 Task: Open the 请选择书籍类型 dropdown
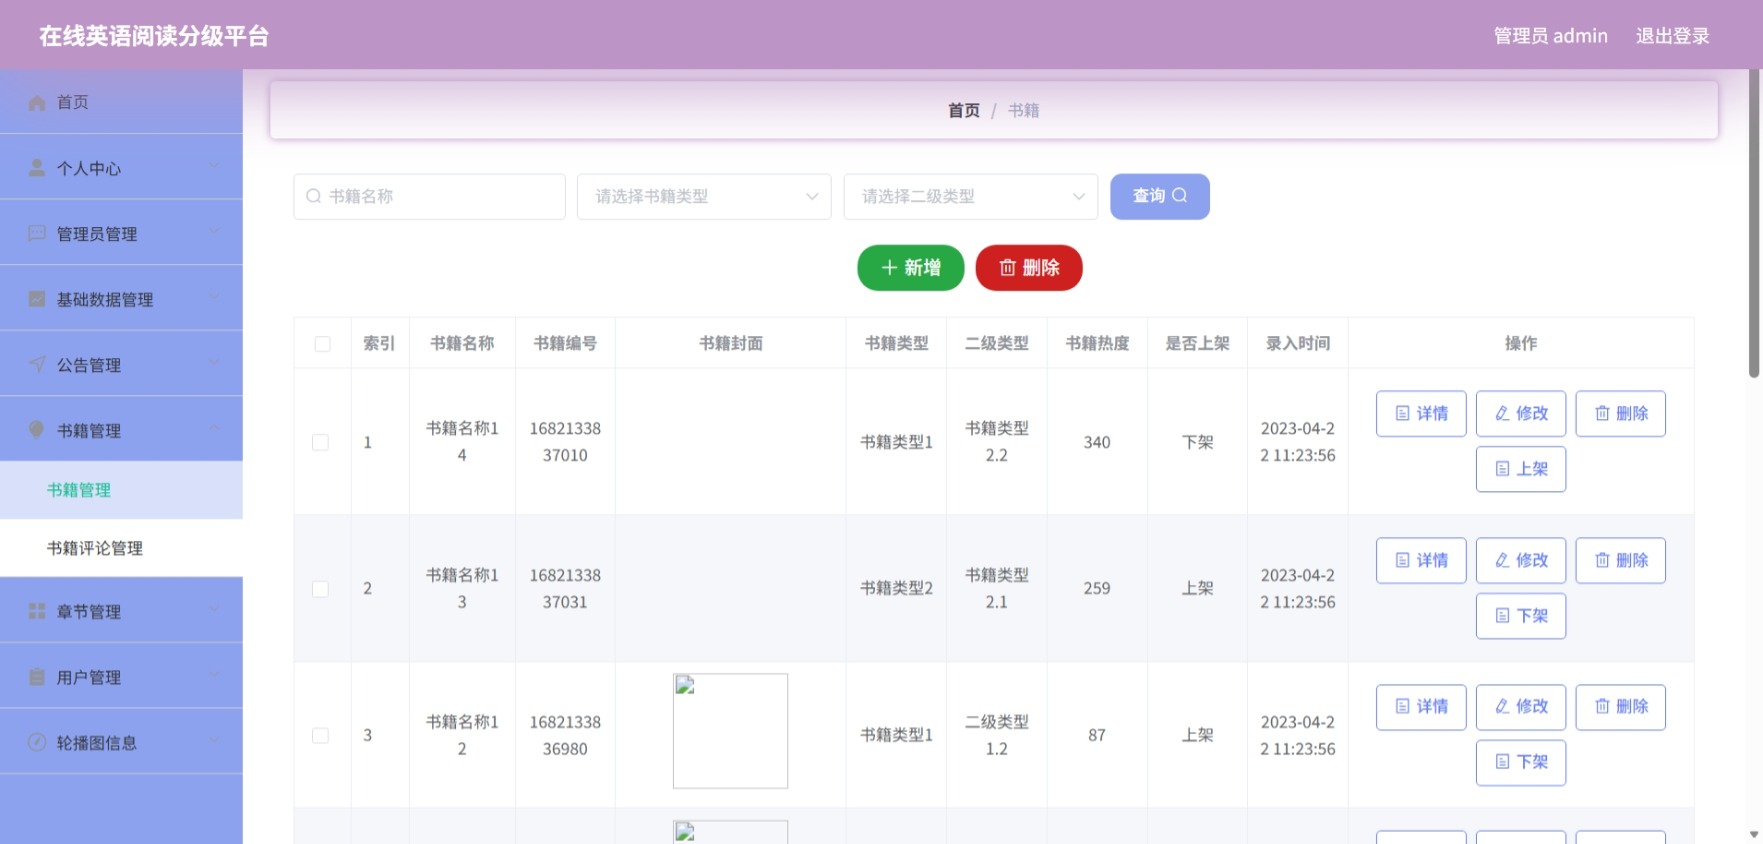(x=704, y=197)
